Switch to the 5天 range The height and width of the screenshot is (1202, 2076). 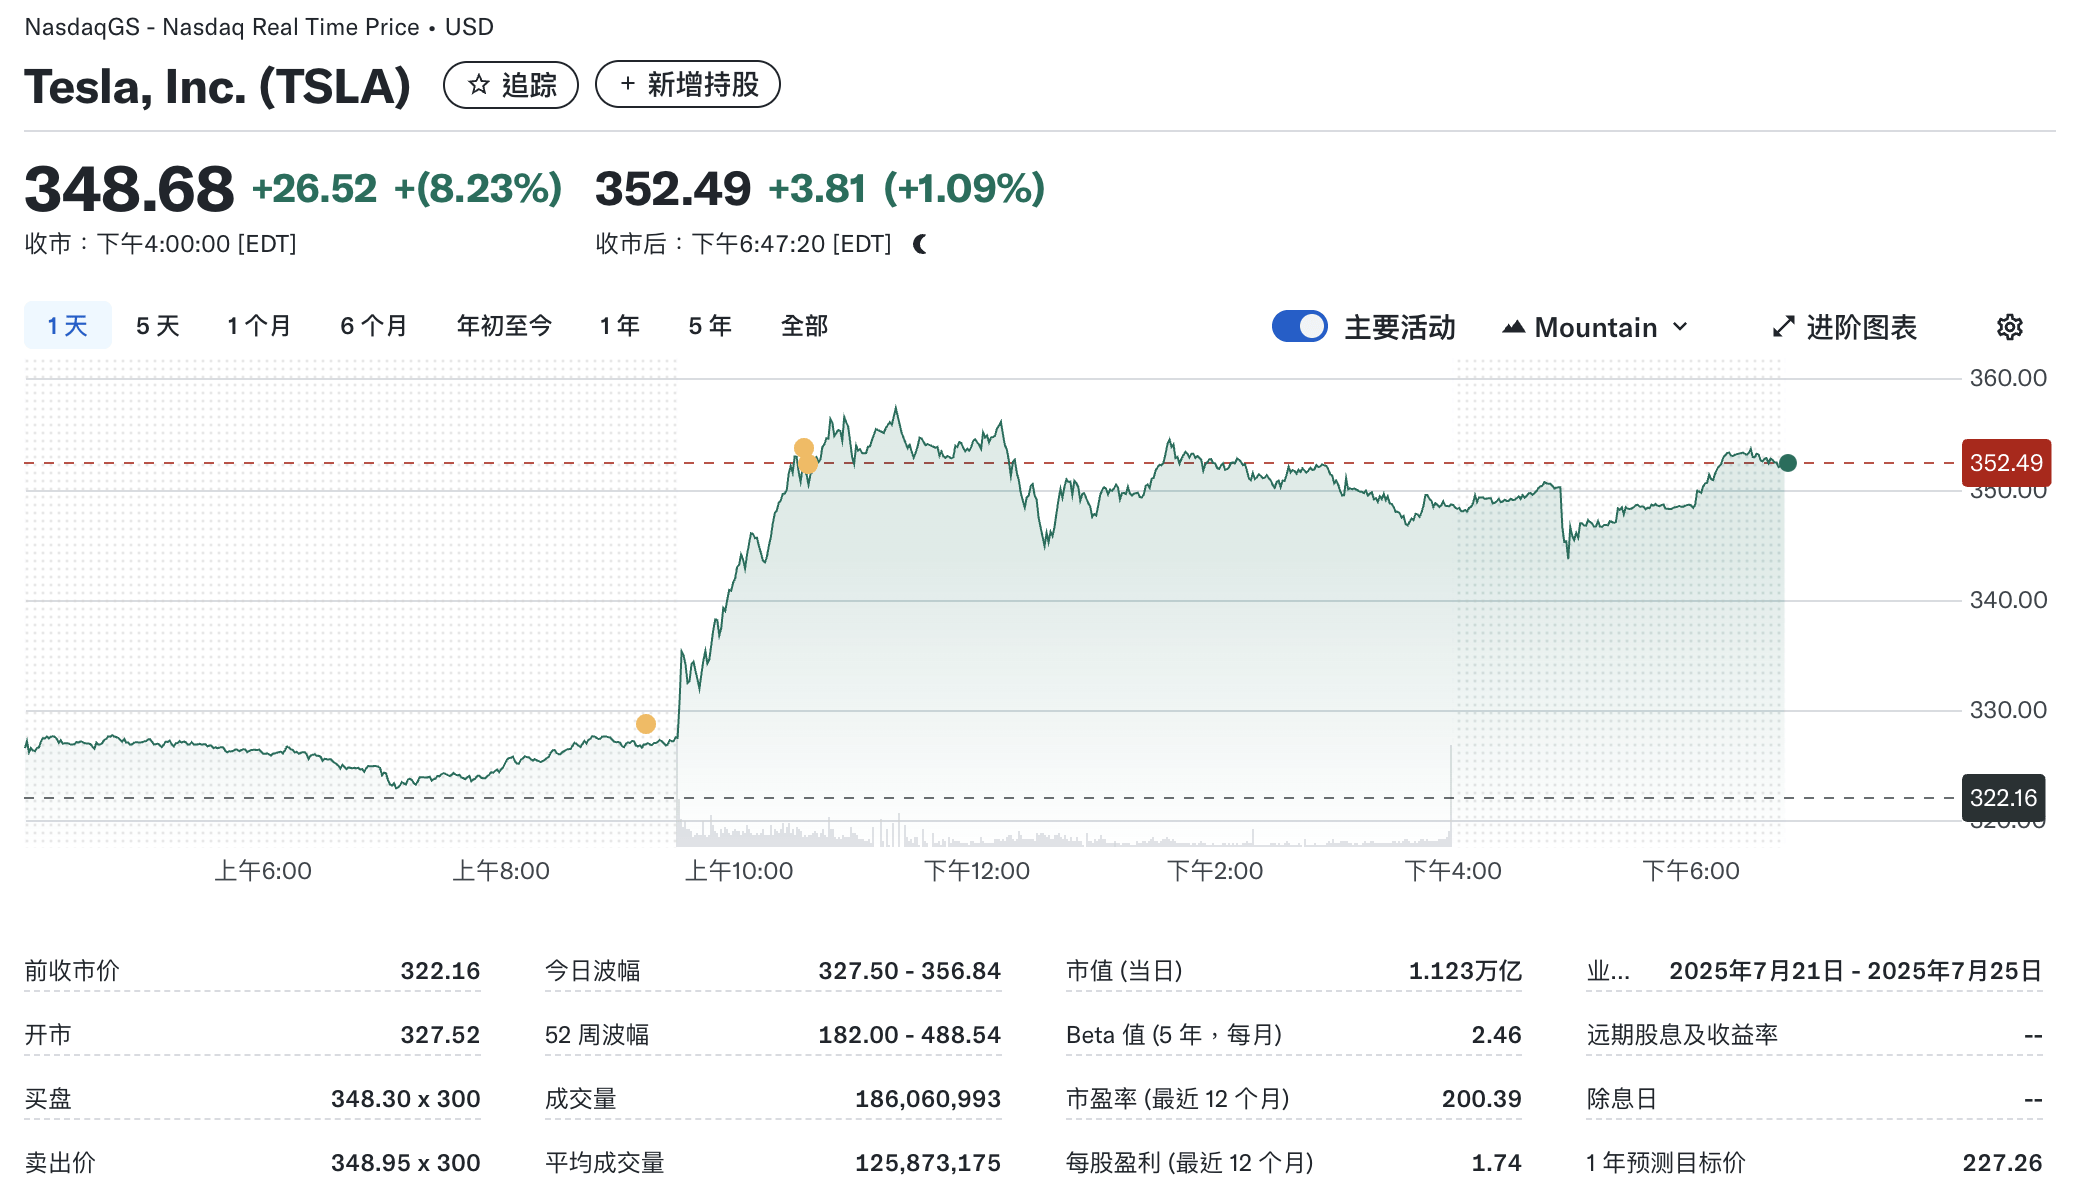pos(157,326)
